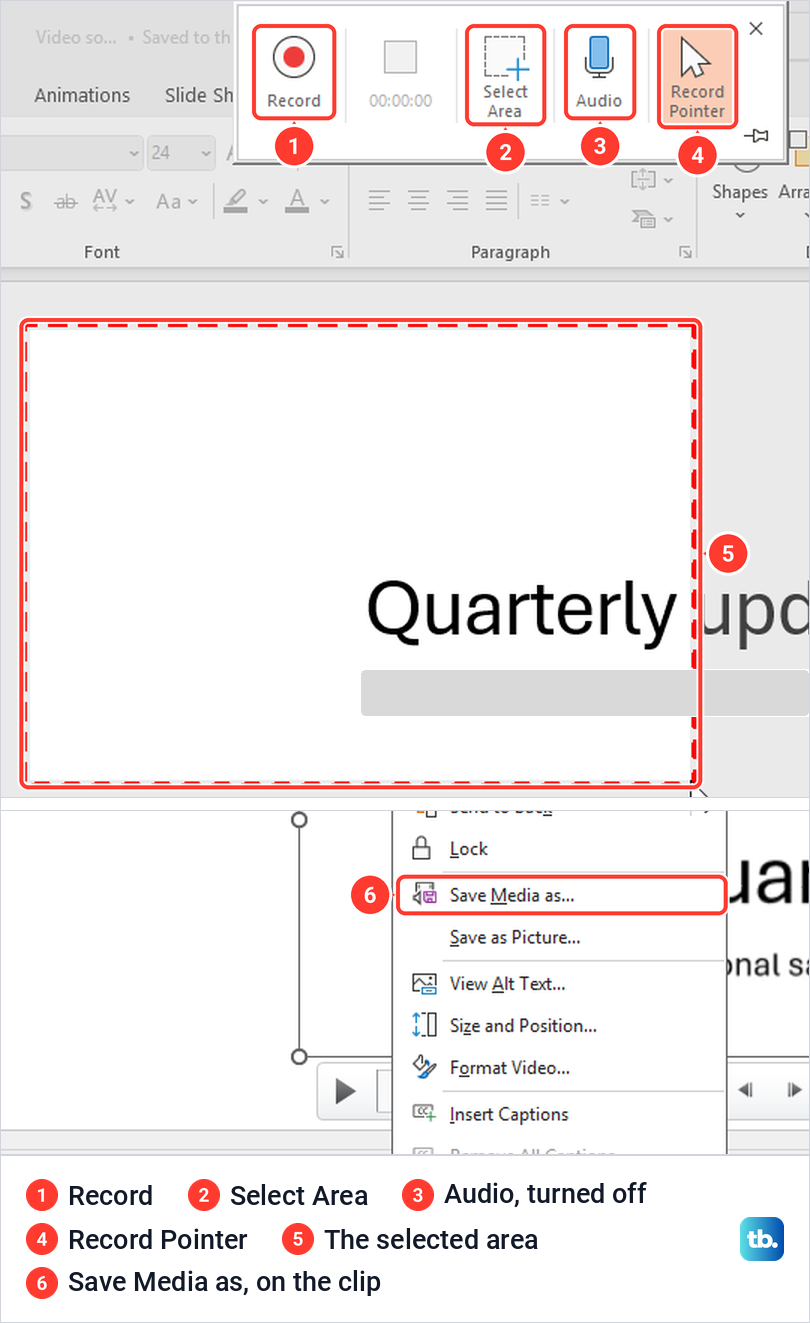Choose Save Media as in context menu
This screenshot has width=810, height=1323.
(x=560, y=895)
